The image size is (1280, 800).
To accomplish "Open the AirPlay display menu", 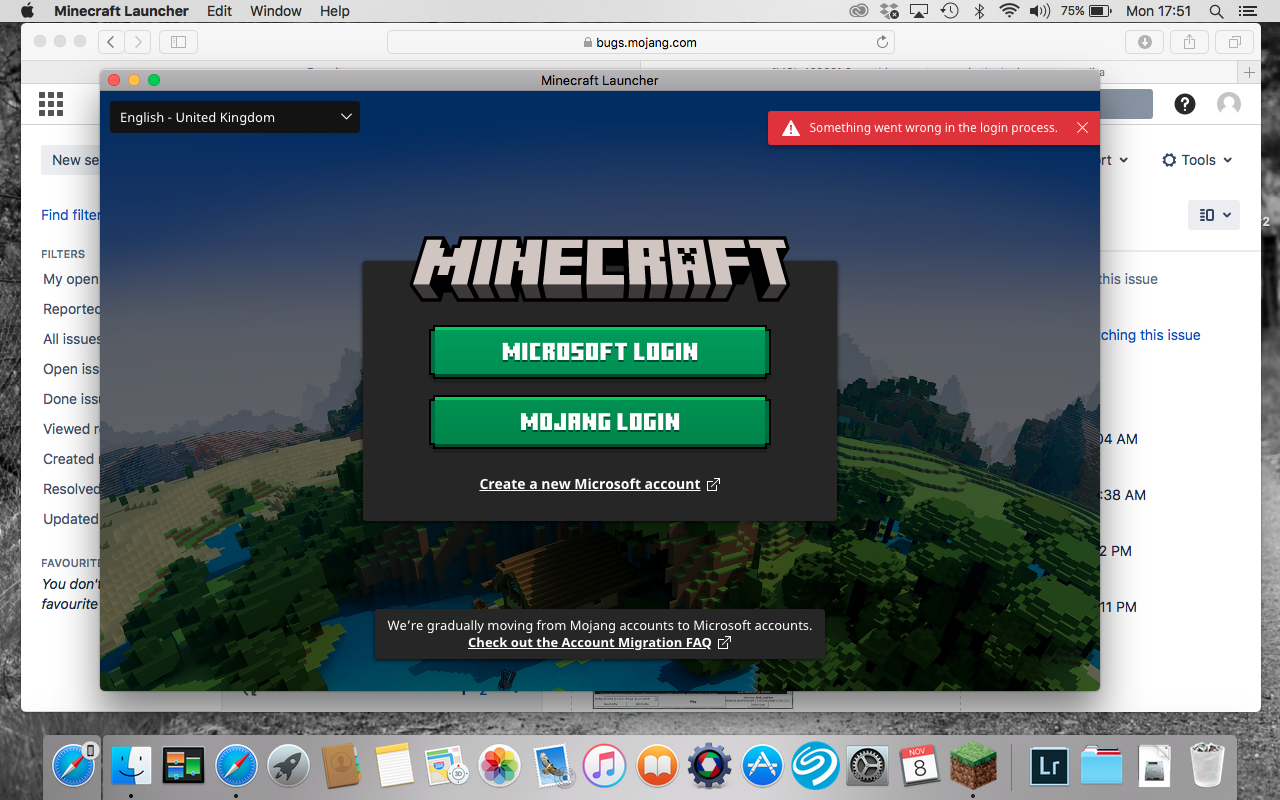I will [x=919, y=11].
